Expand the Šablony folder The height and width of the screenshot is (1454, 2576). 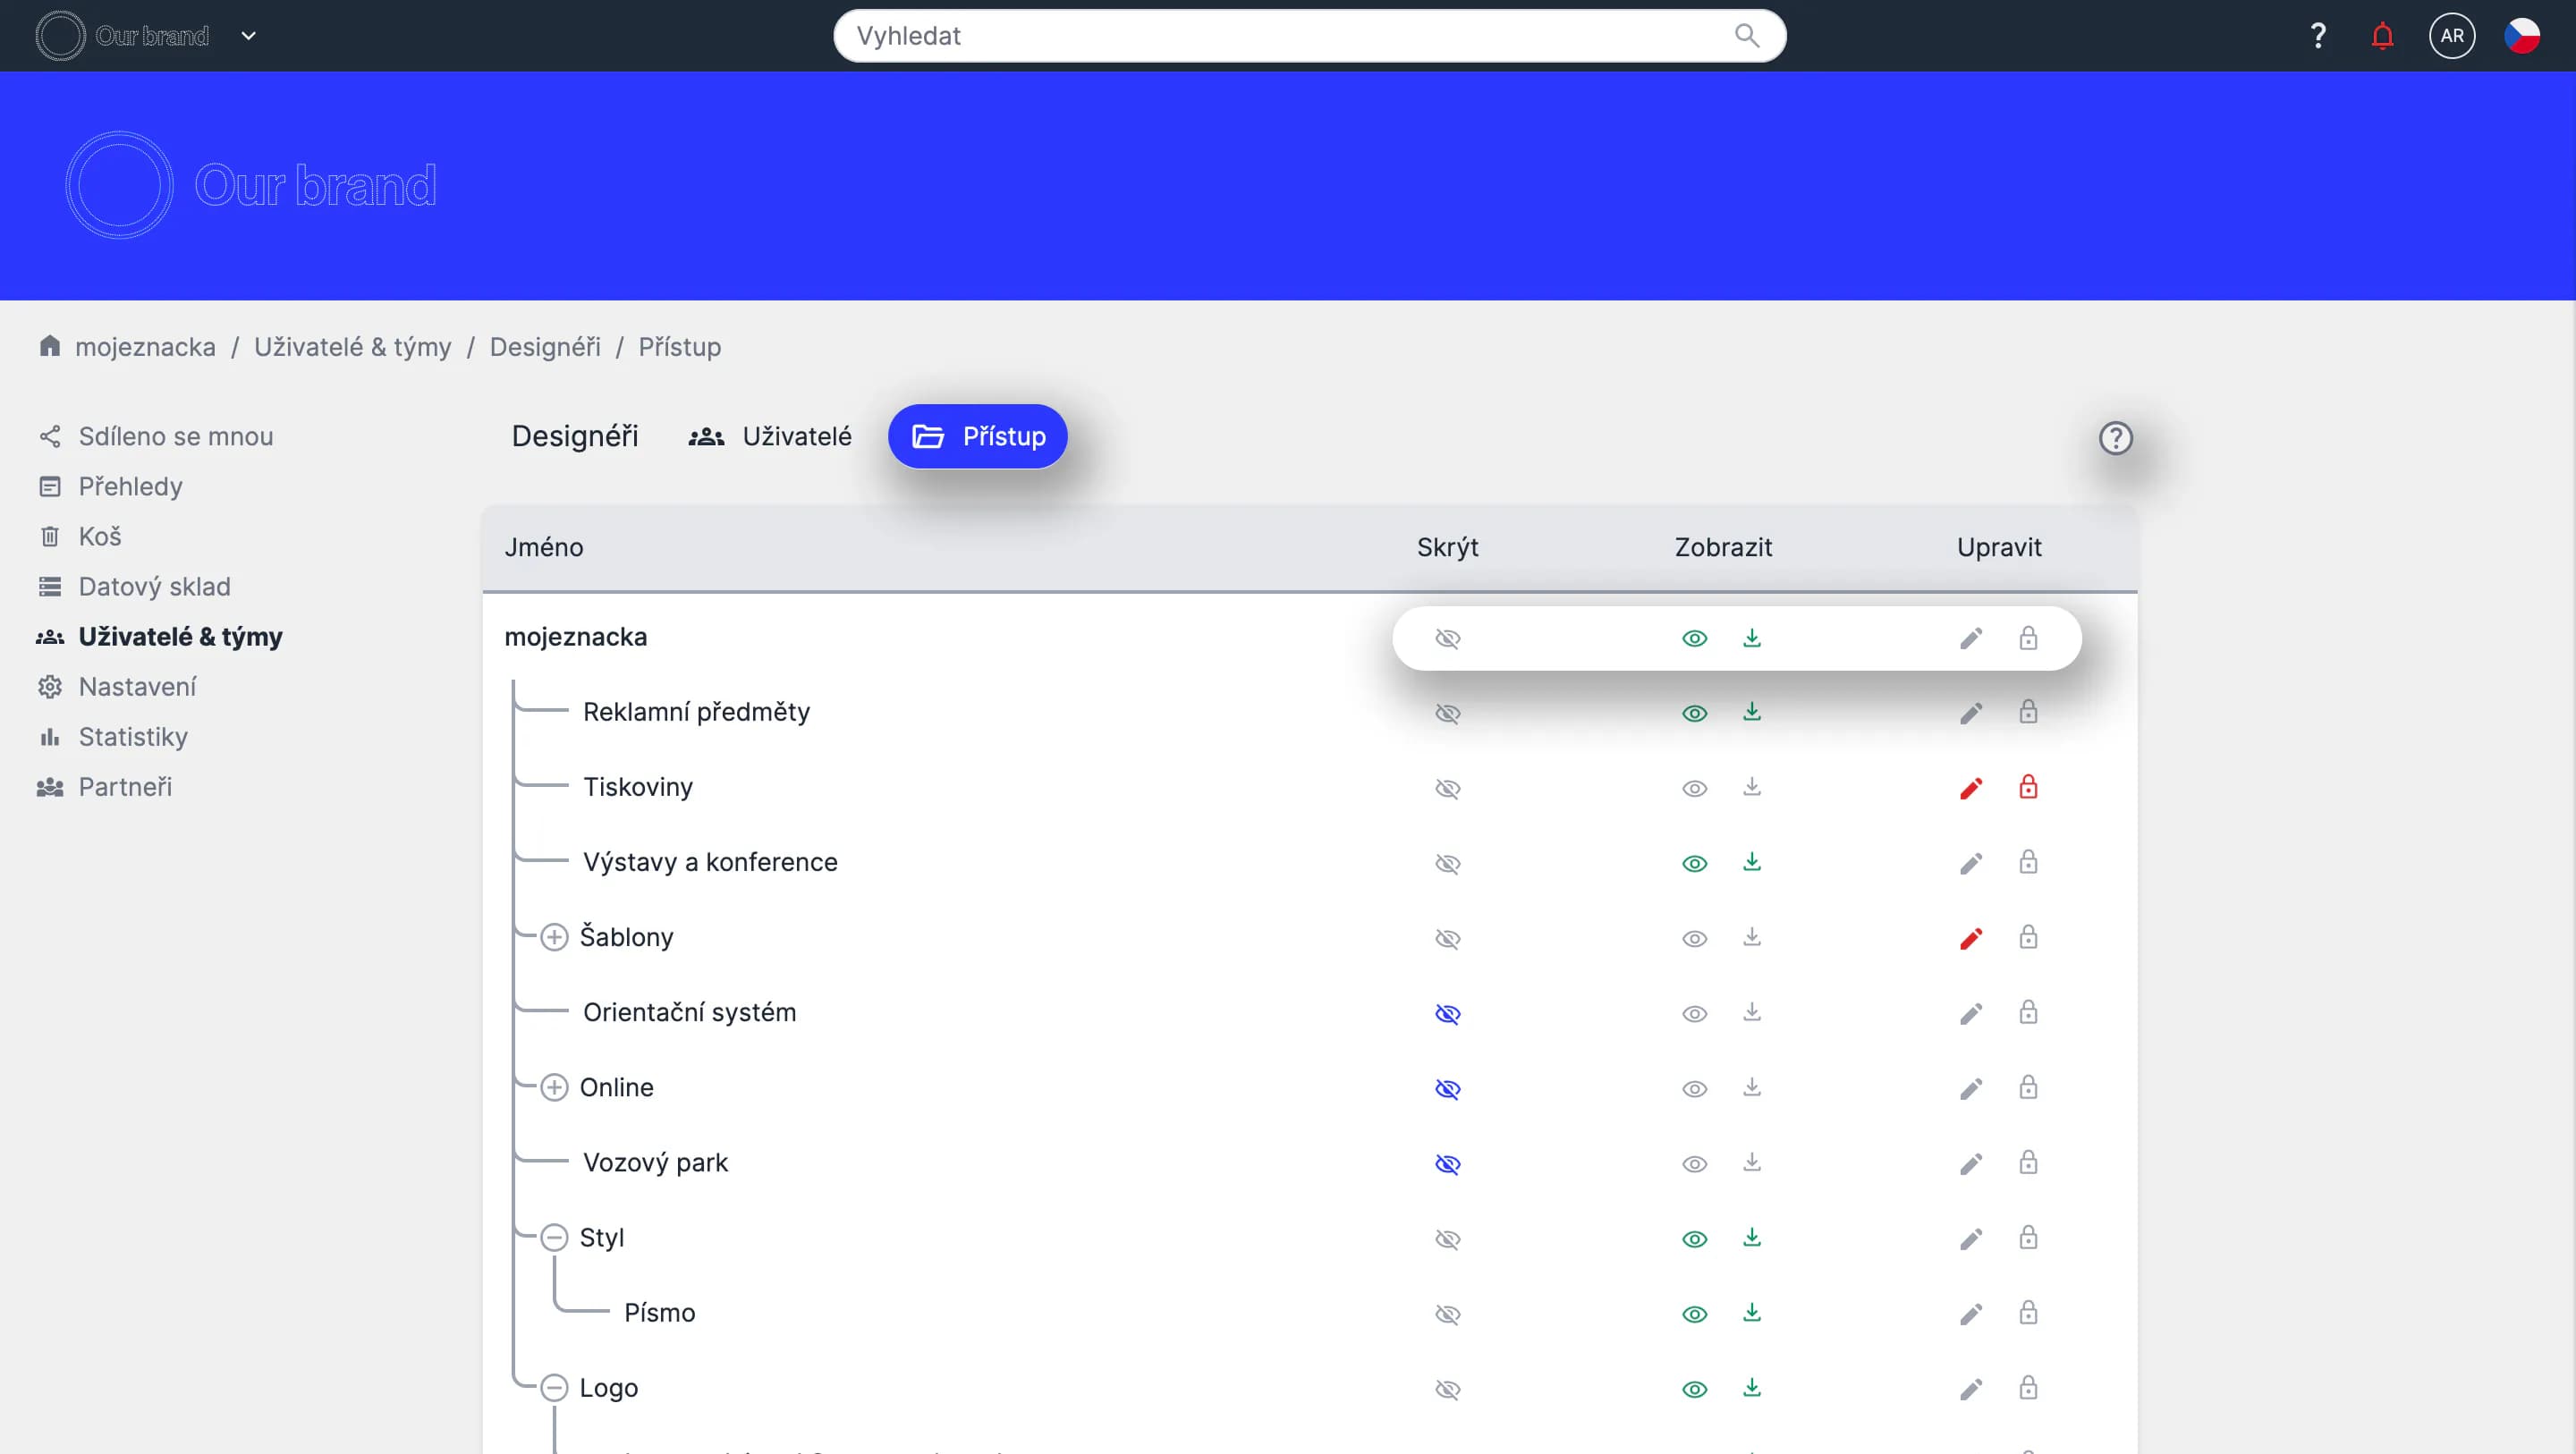[554, 937]
